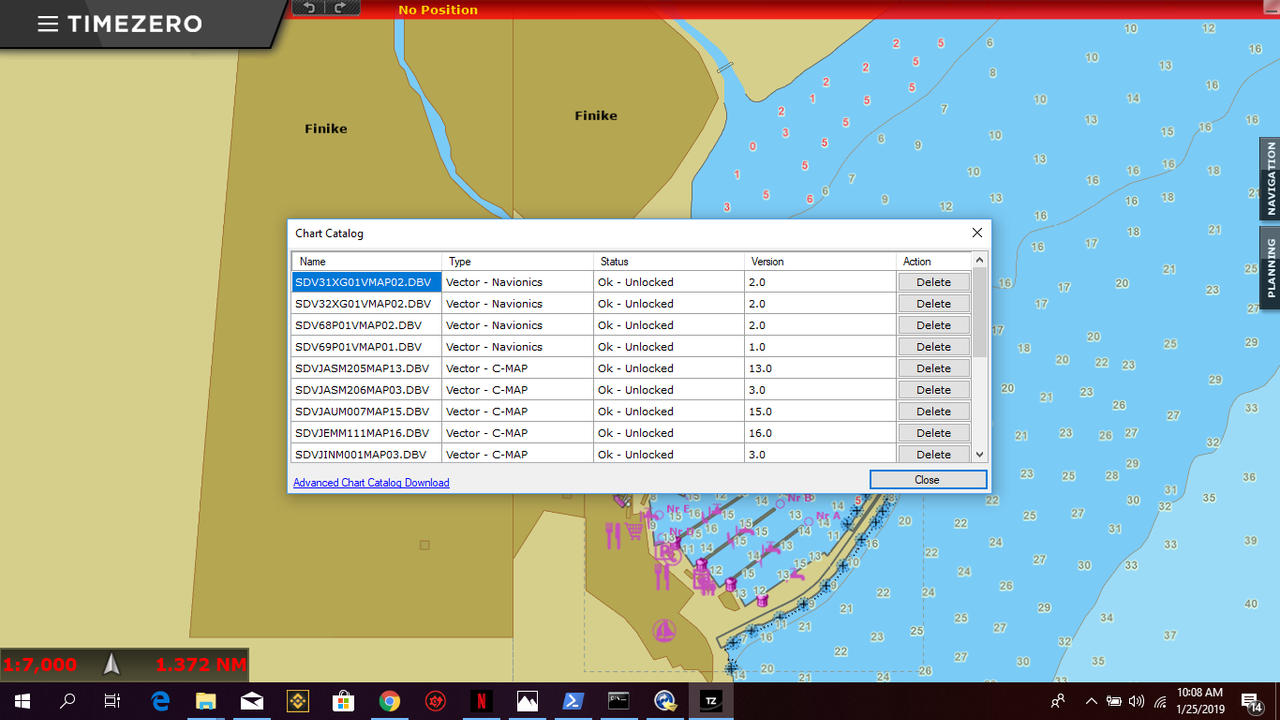
Task: Click the Undo arrow icon
Action: [309, 8]
